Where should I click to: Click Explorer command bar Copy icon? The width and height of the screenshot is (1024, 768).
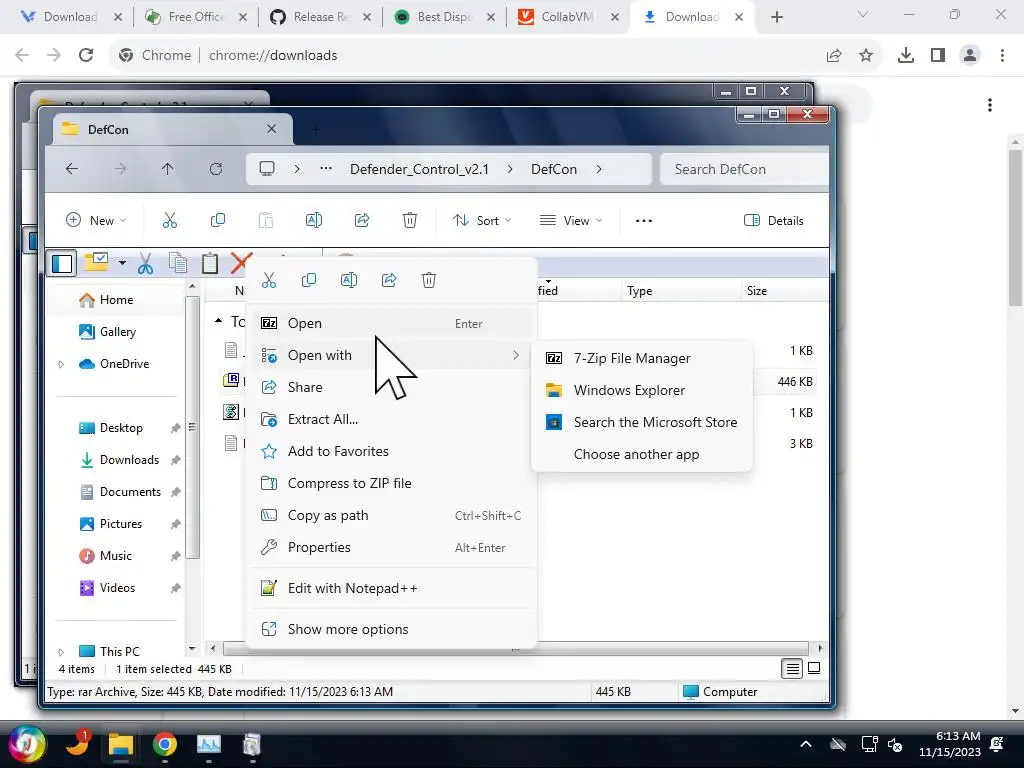pyautogui.click(x=217, y=221)
